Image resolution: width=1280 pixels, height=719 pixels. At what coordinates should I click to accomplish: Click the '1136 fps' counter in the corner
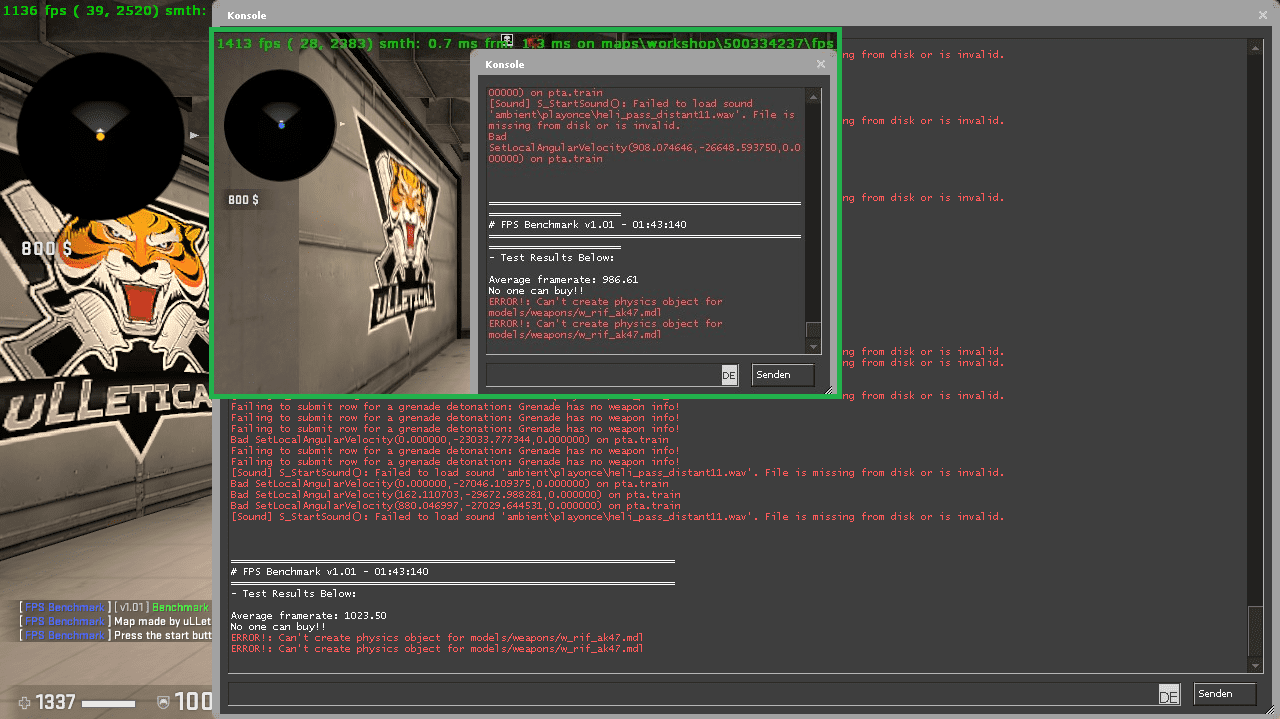click(33, 9)
